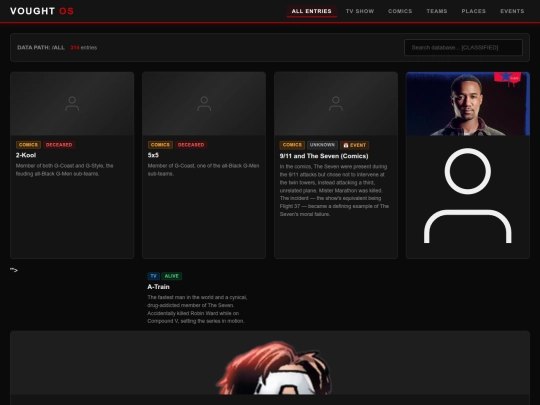Click the 'DATA PATH: /ALL' label
The width and height of the screenshot is (540, 405).
pyautogui.click(x=41, y=48)
